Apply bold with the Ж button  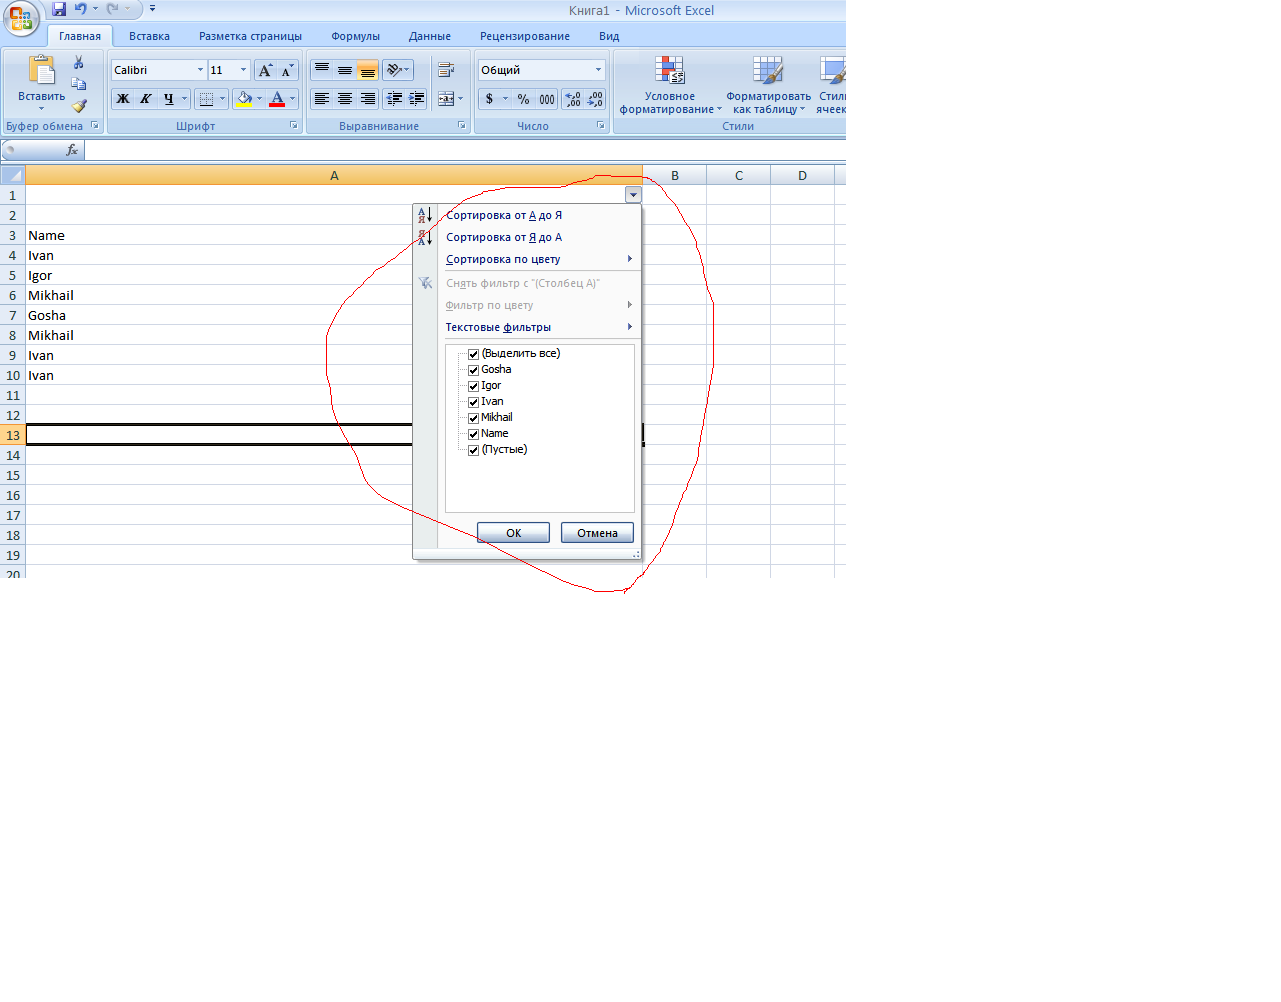pyautogui.click(x=123, y=99)
